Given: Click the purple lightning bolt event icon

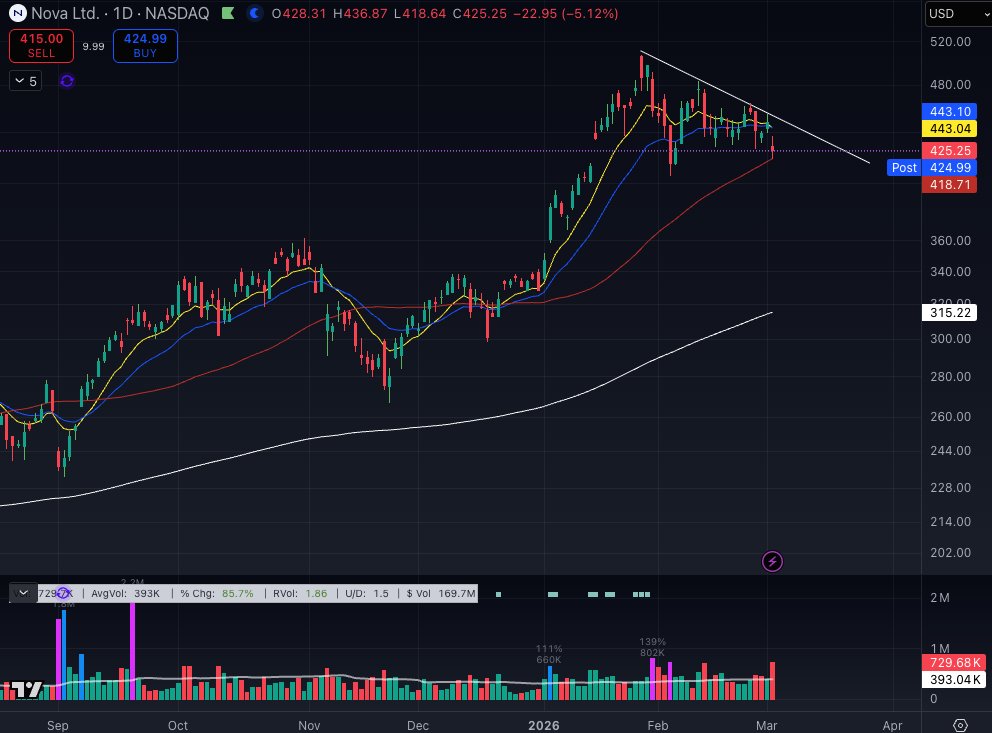Looking at the screenshot, I should coord(772,561).
